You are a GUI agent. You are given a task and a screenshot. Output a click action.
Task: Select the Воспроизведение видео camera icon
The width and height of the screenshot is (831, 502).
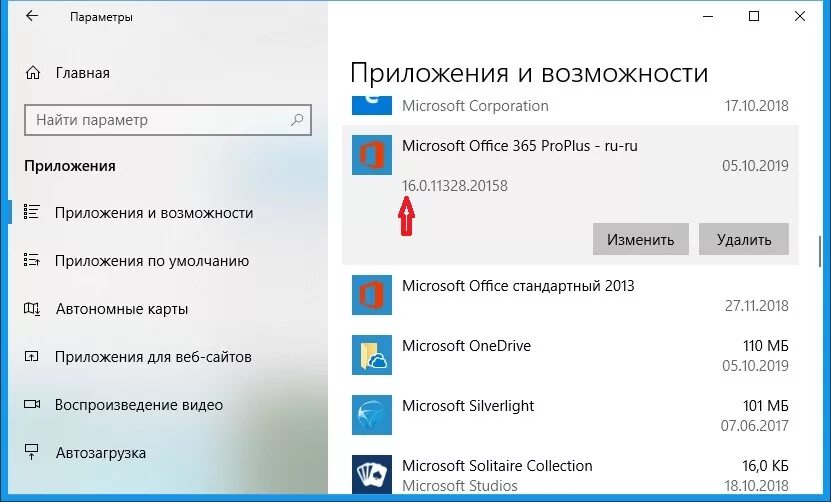(32, 404)
